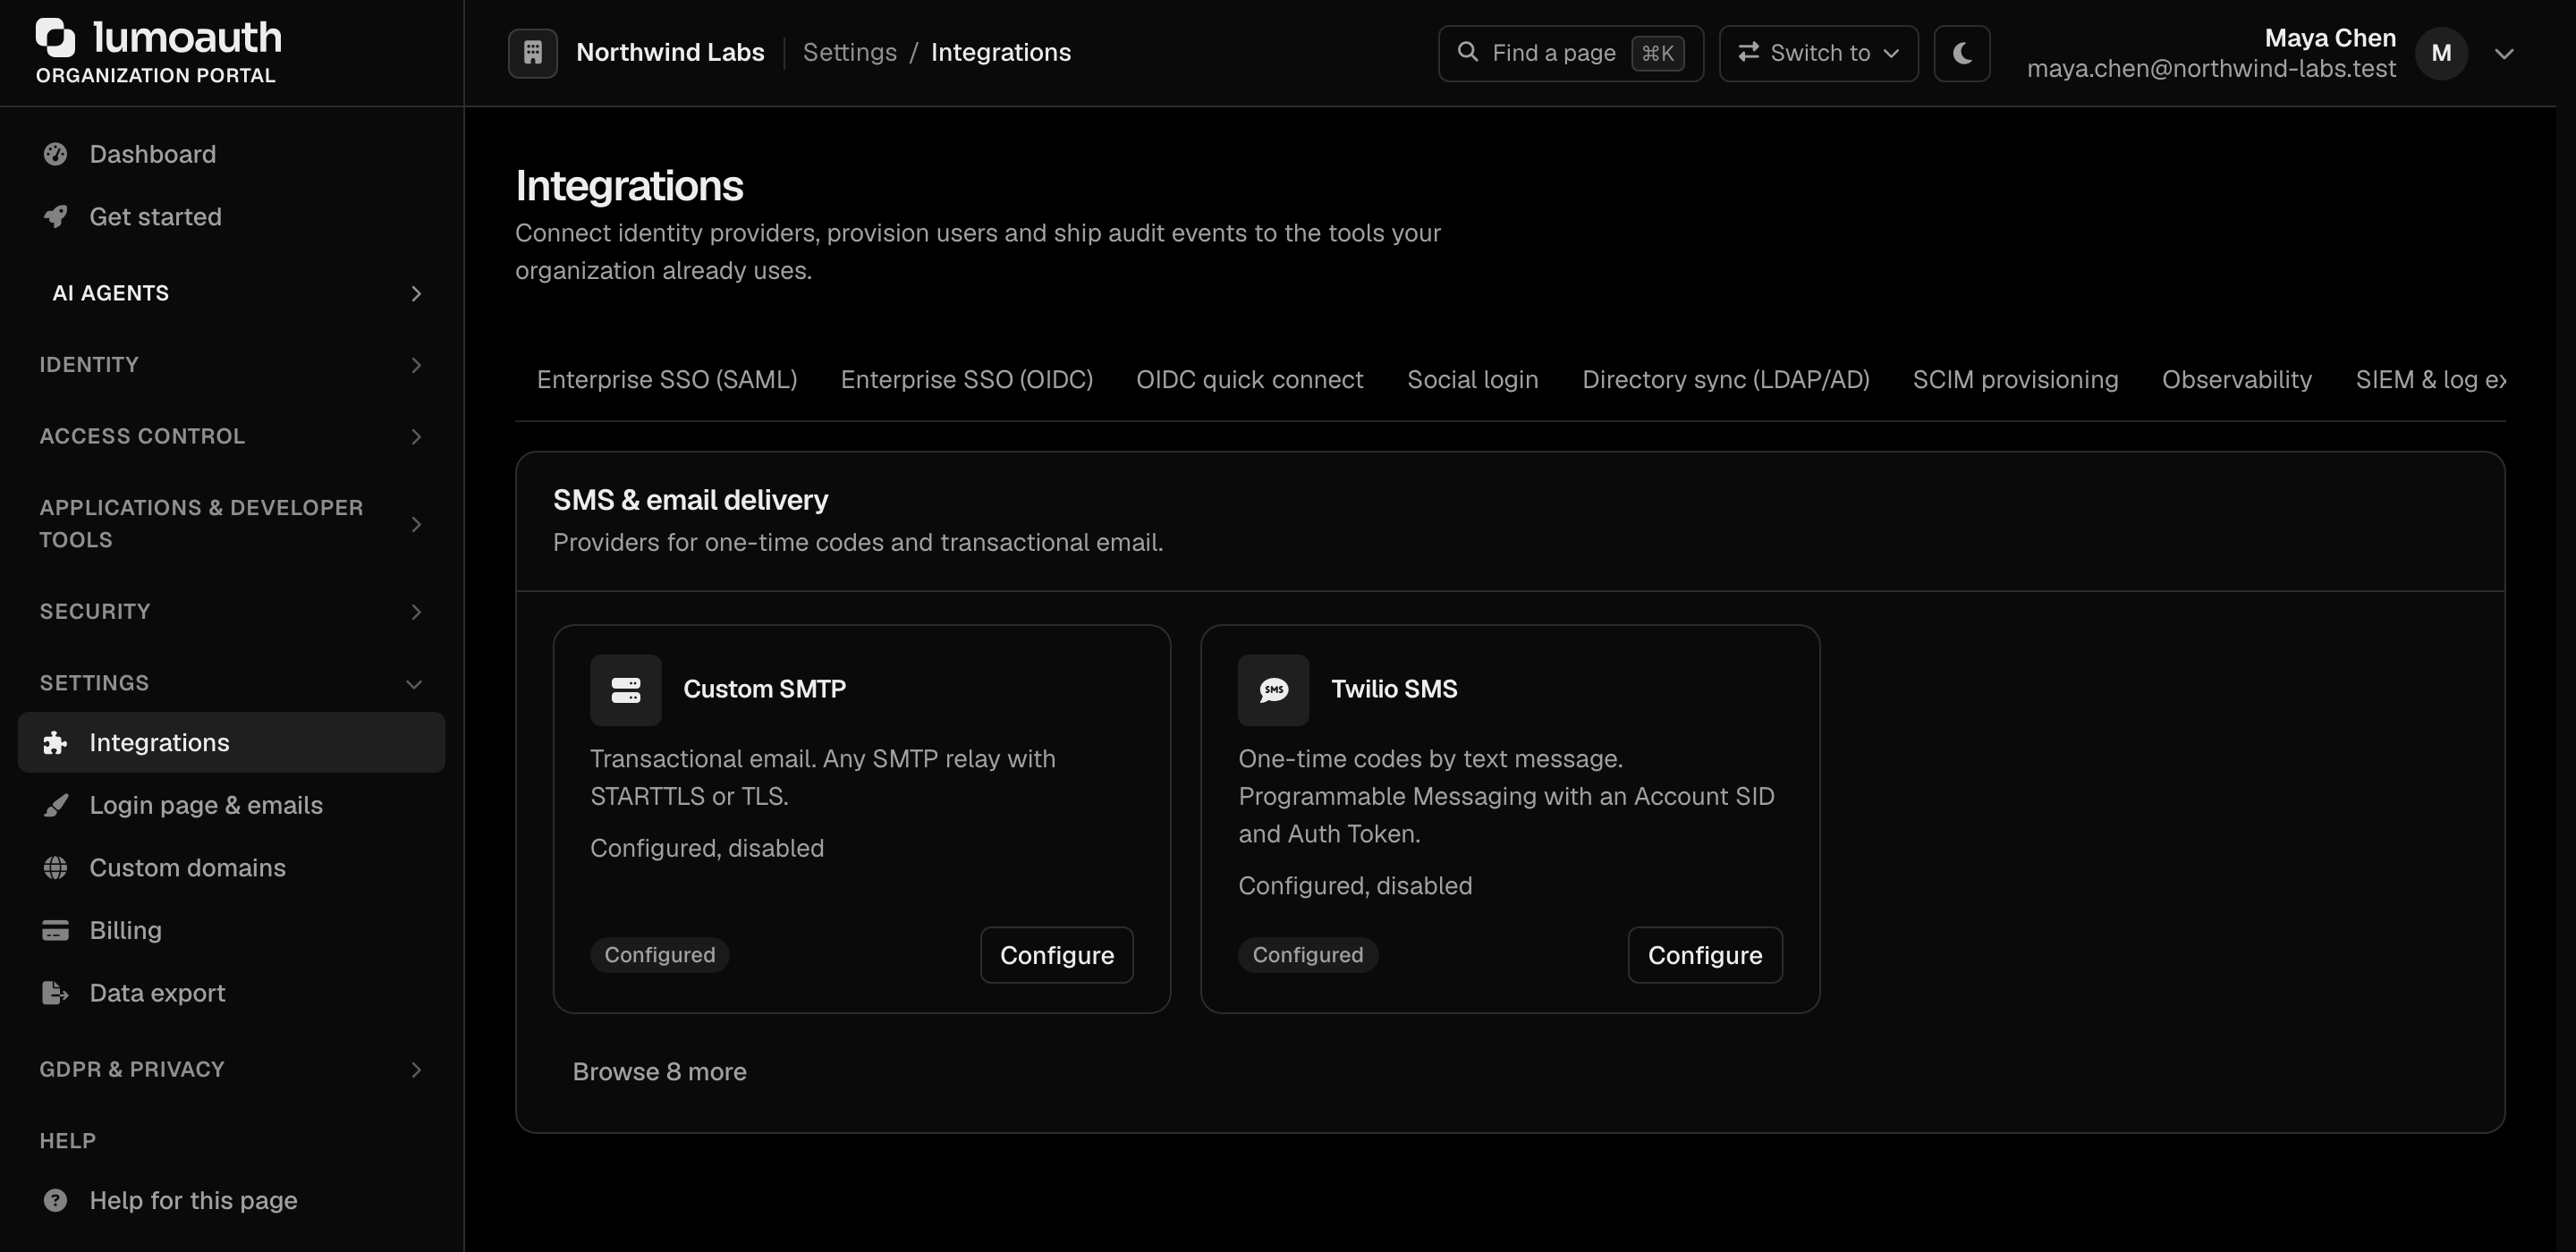Click the Find a page search field
The height and width of the screenshot is (1252, 2576).
(1570, 53)
